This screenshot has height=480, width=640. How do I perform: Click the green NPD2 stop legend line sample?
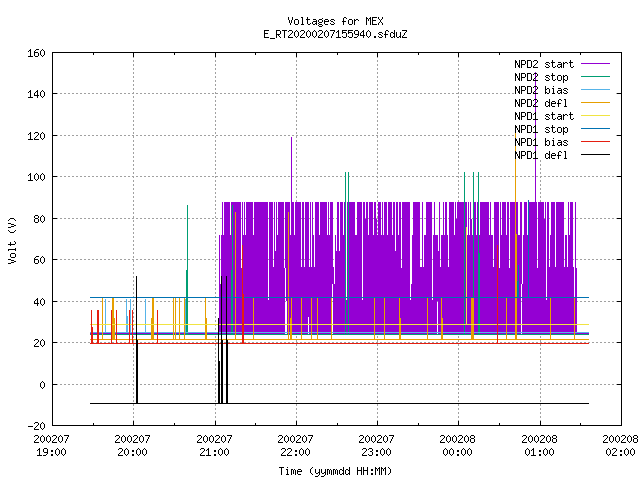pyautogui.click(x=595, y=77)
